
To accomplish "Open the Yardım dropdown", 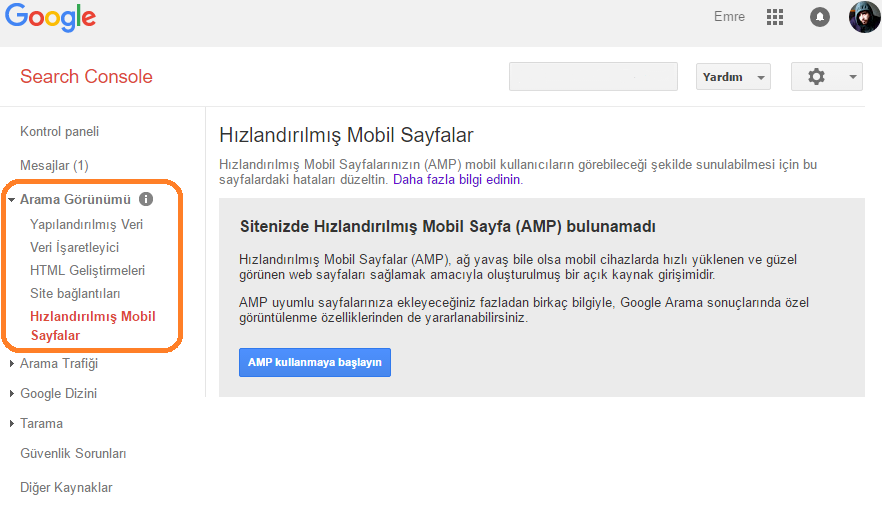I will tap(733, 76).
